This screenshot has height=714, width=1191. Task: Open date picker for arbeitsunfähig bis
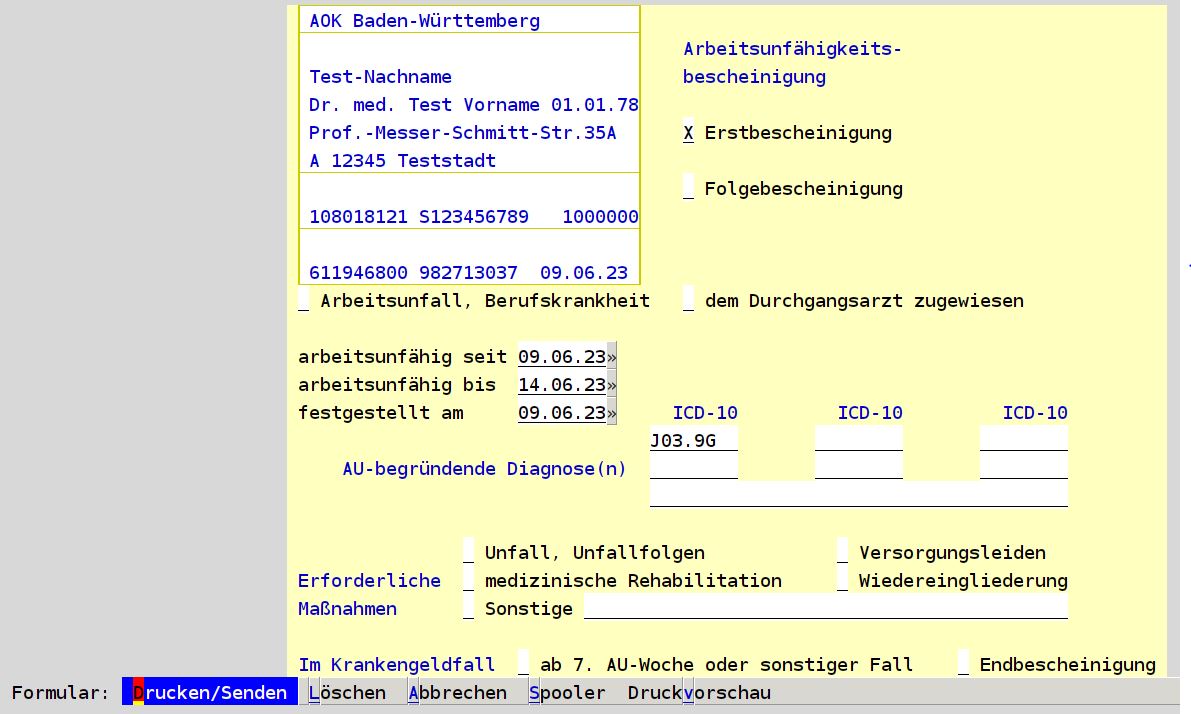coord(611,385)
